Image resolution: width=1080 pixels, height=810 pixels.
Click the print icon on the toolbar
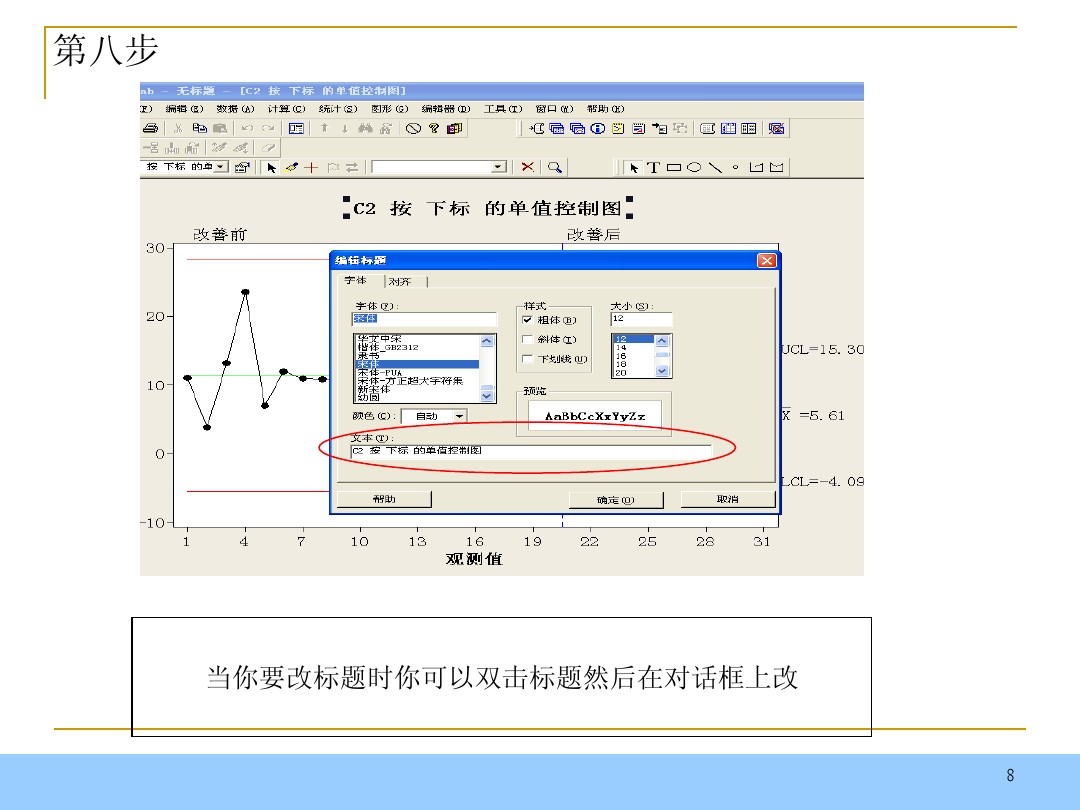[153, 128]
